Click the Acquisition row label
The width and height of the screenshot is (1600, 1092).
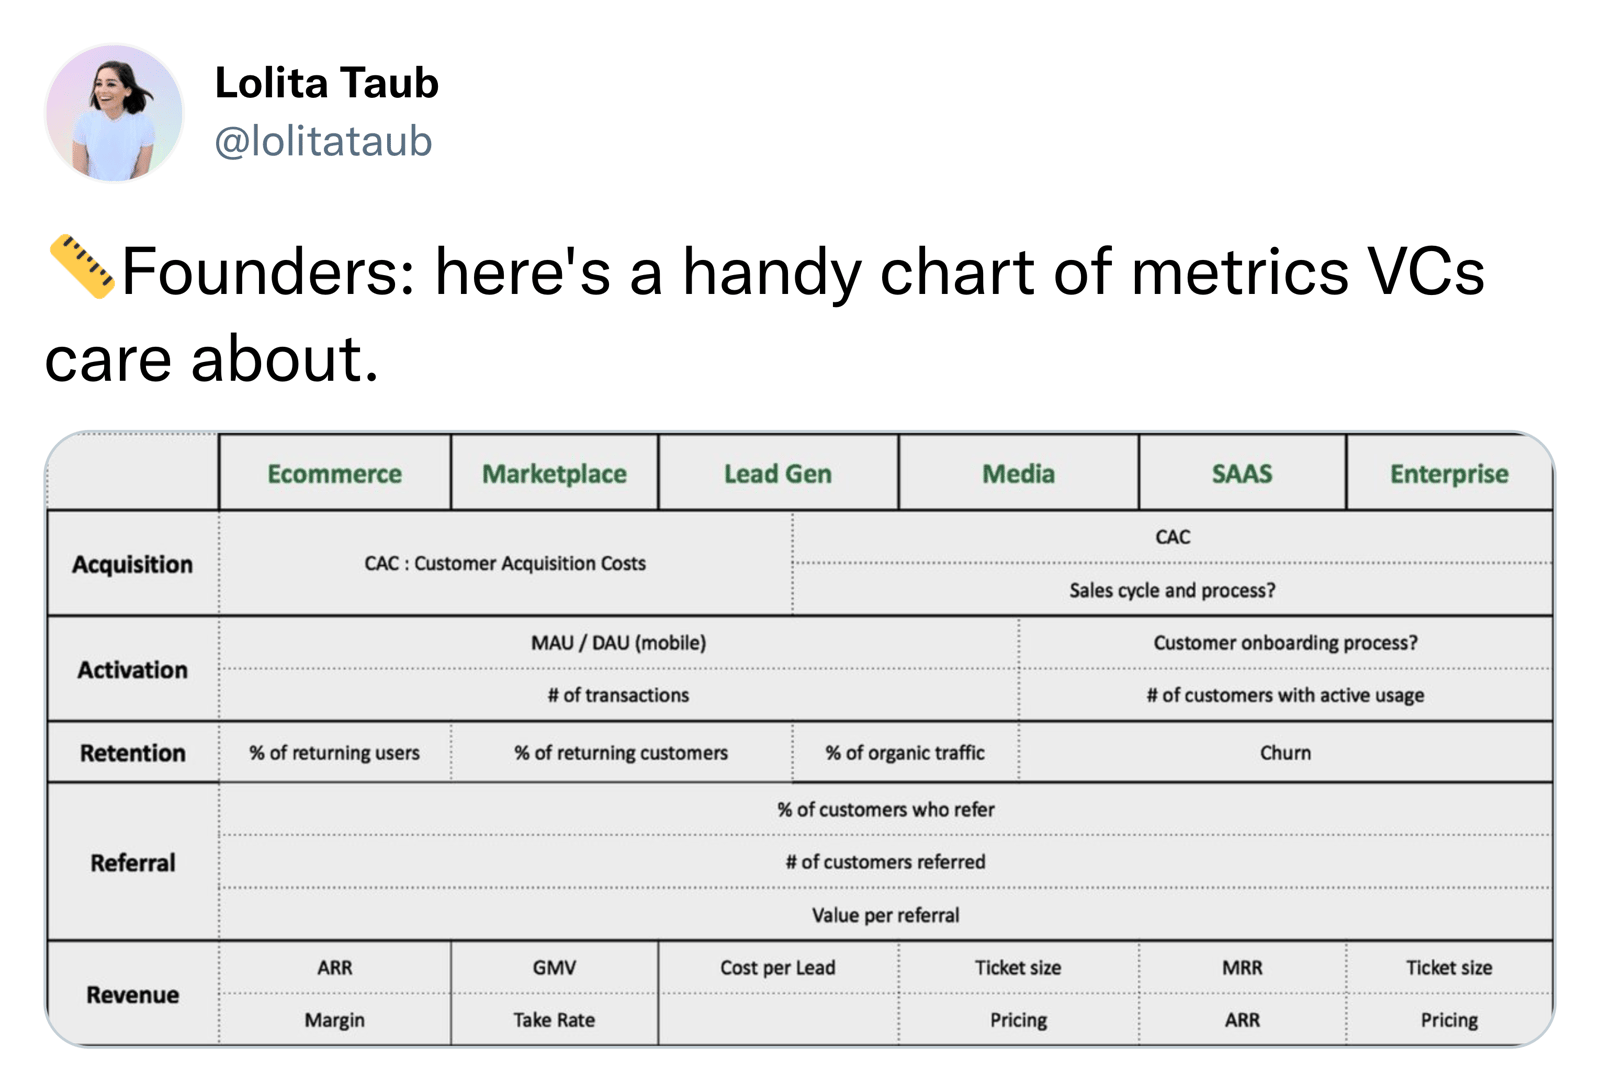click(132, 564)
